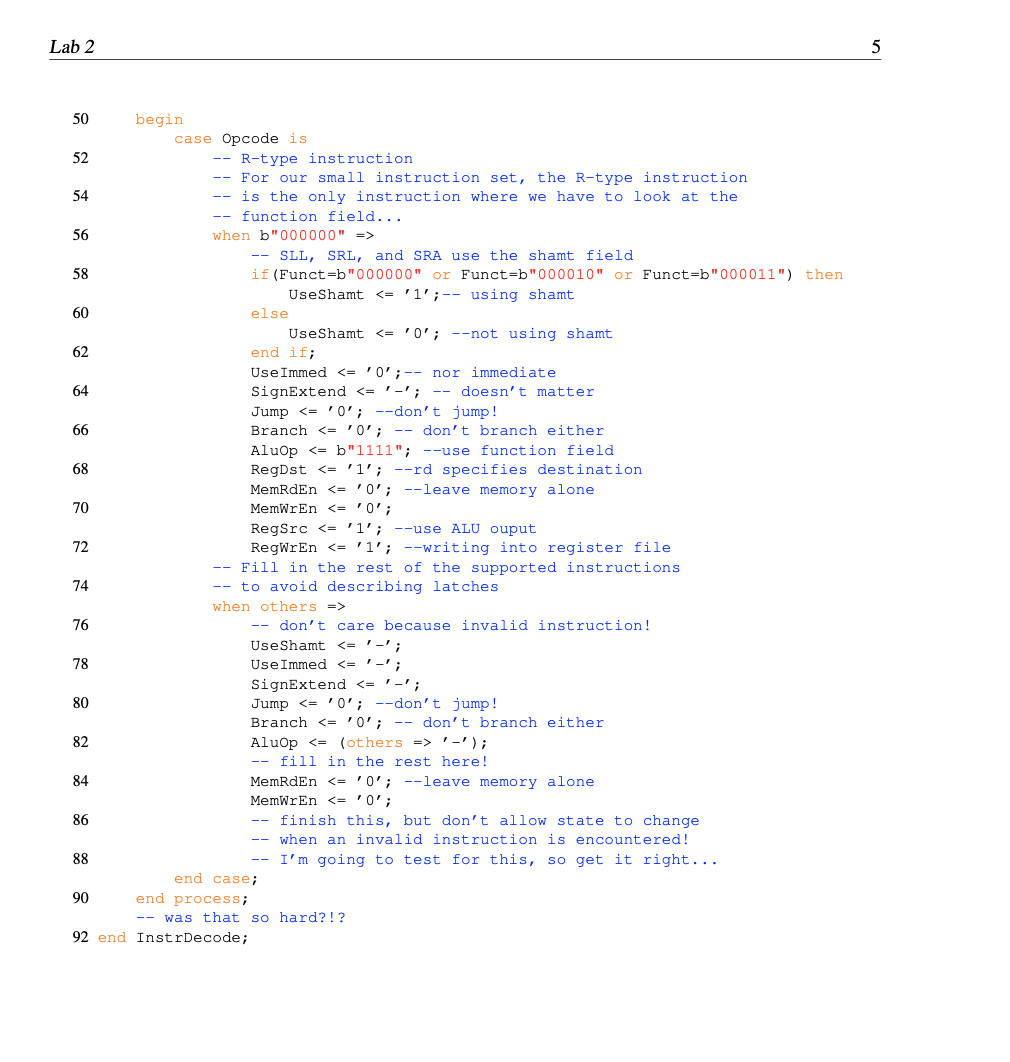Select the begin keyword
The height and width of the screenshot is (1062, 1010).
(158, 119)
